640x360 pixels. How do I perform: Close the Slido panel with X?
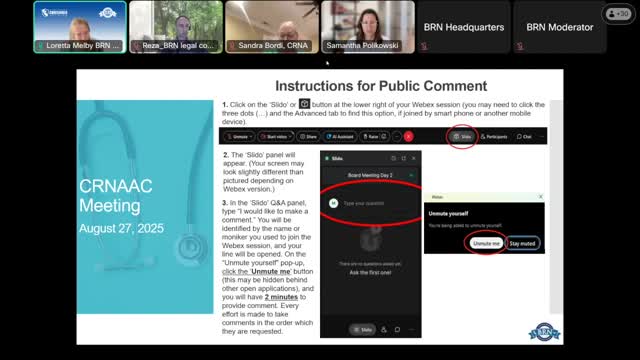(x=414, y=158)
